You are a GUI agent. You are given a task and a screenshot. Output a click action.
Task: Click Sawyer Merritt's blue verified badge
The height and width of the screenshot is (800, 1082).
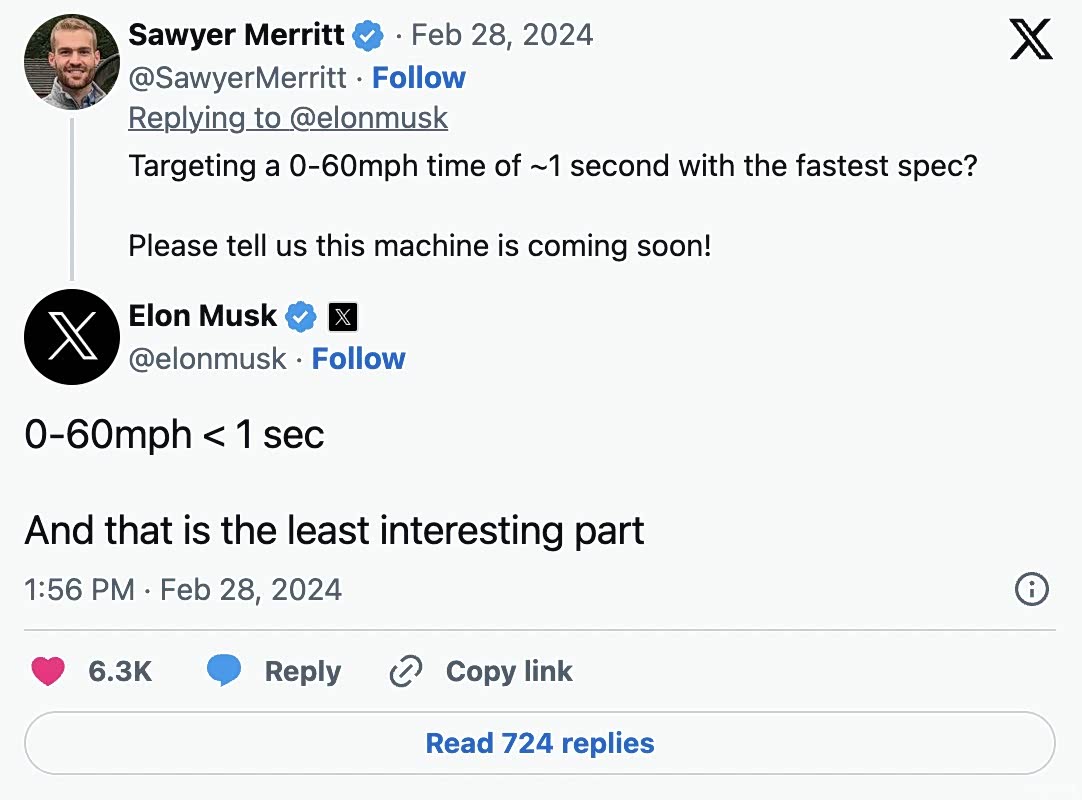[368, 36]
